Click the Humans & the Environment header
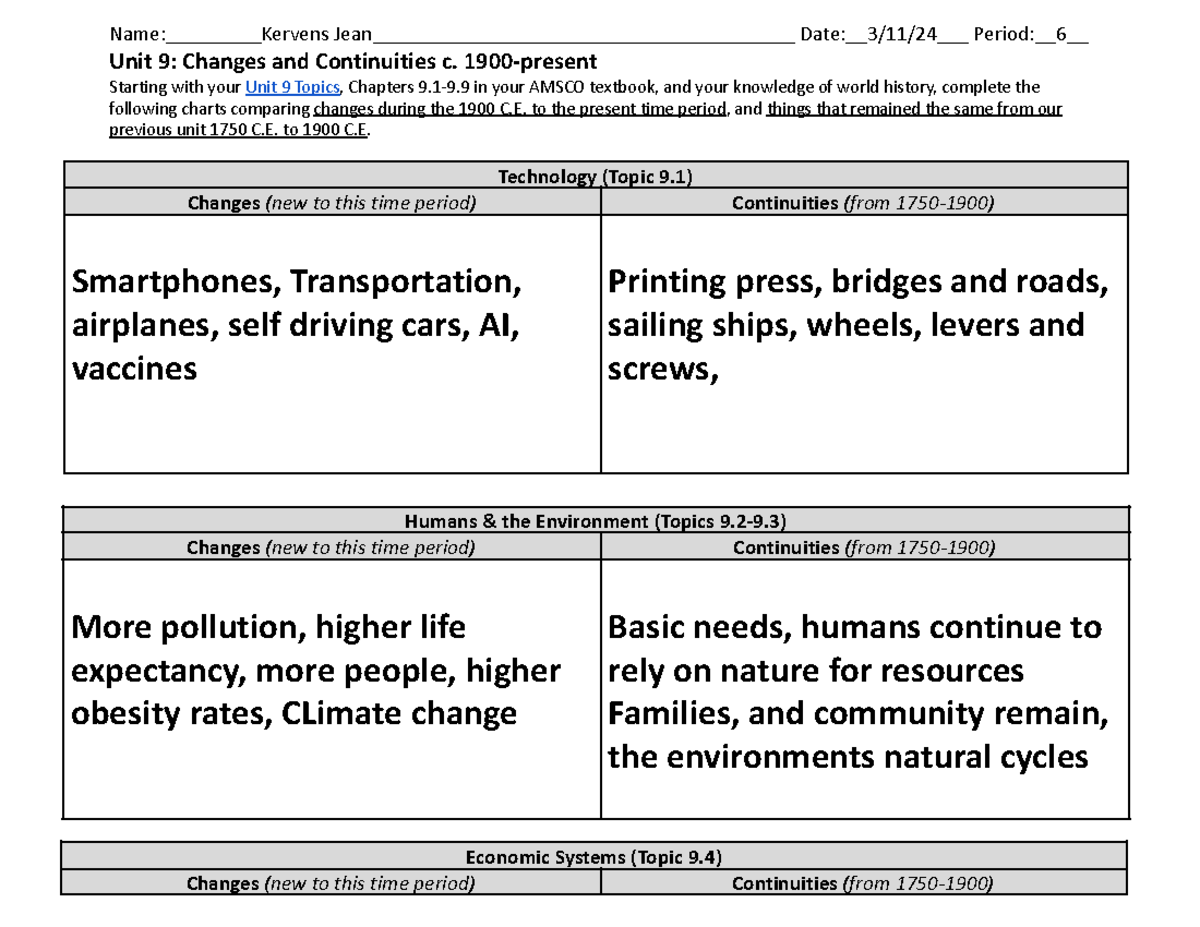The width and height of the screenshot is (1200, 927). [596, 520]
